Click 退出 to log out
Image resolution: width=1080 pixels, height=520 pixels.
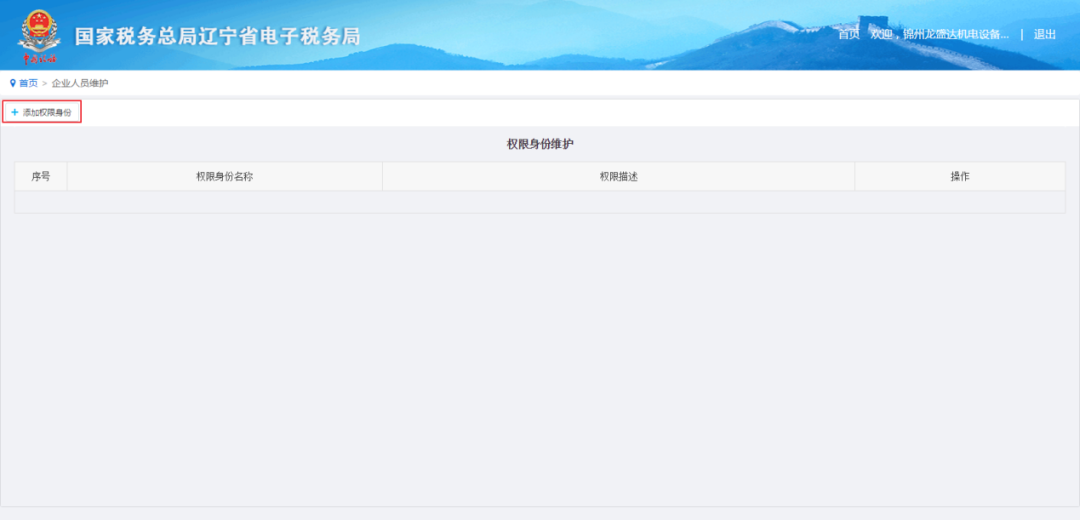click(x=1044, y=34)
